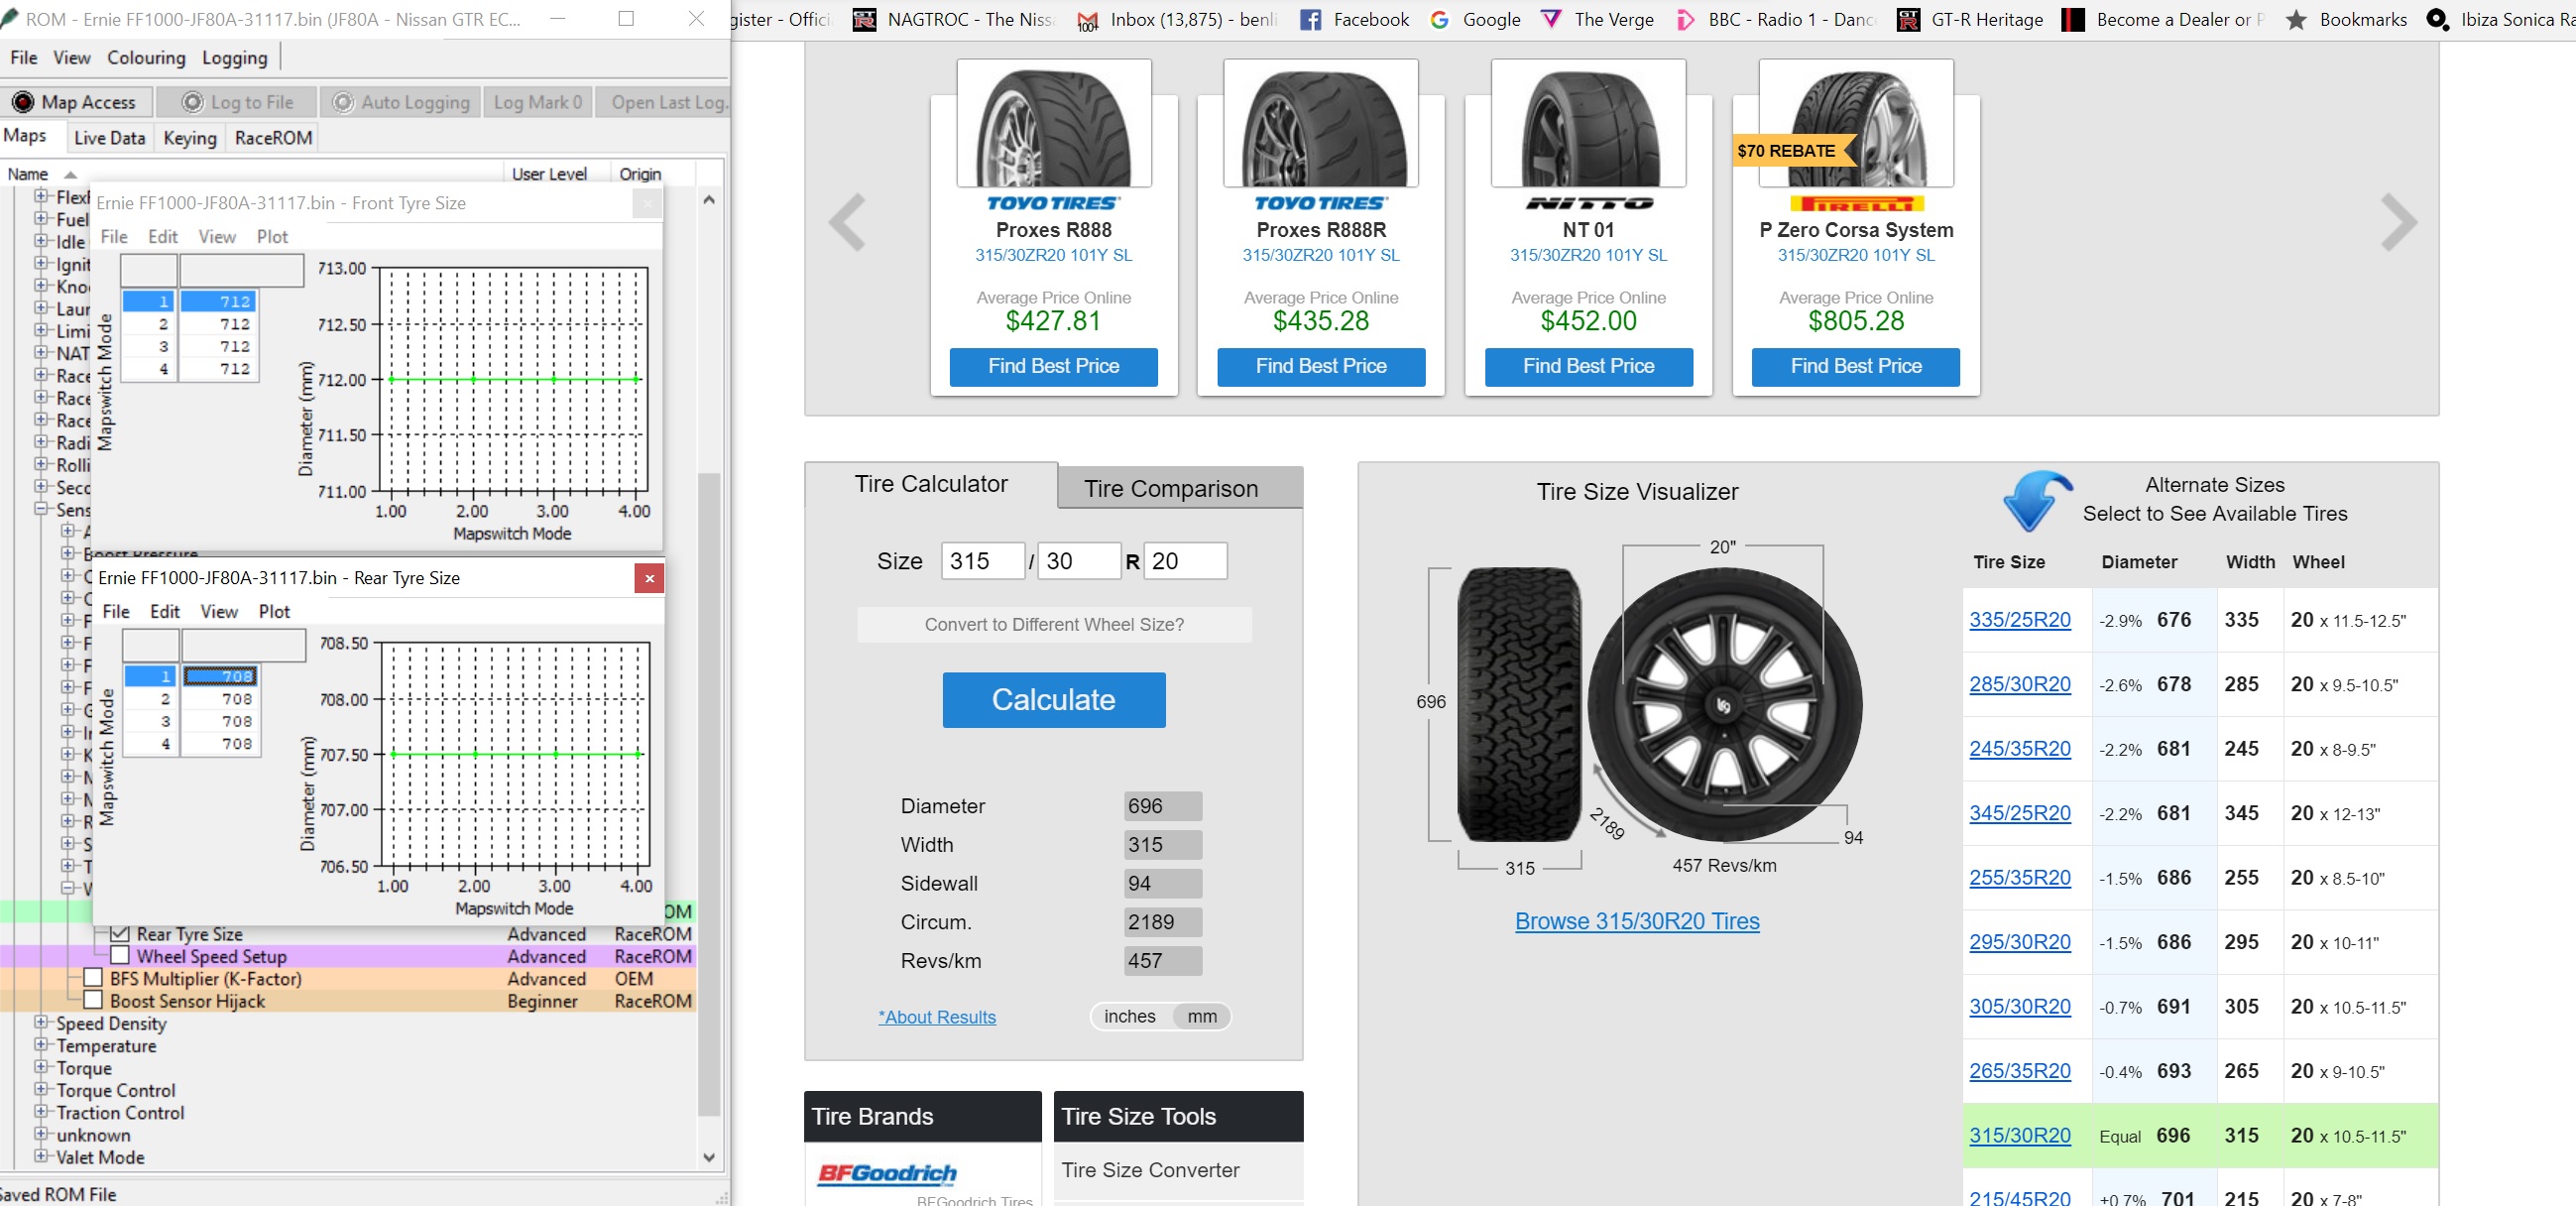Click Toyo Proxes R888R tire image
Image resolution: width=2576 pixels, height=1206 pixels.
pyautogui.click(x=1320, y=123)
